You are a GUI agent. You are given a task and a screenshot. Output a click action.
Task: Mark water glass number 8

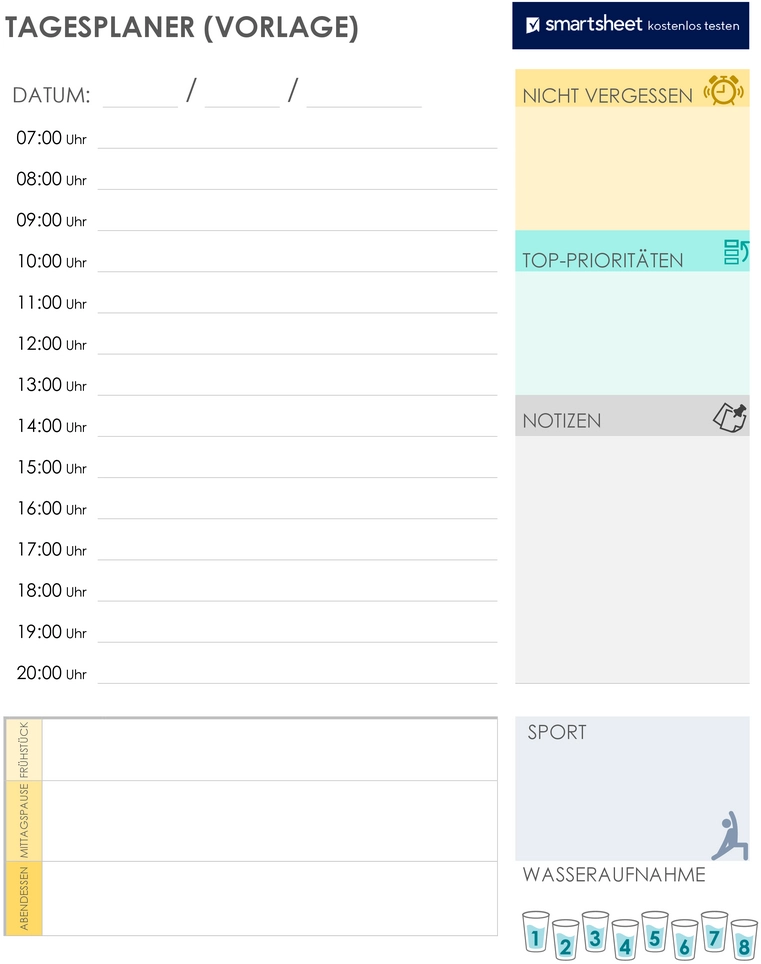click(744, 940)
